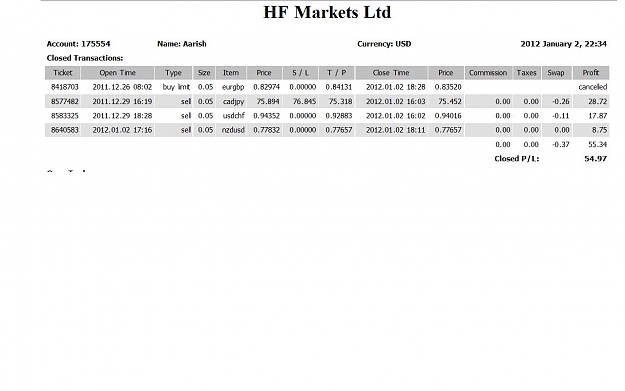Click the cadjpy item cell
Screen dimensions: 625x391
pos(234,102)
